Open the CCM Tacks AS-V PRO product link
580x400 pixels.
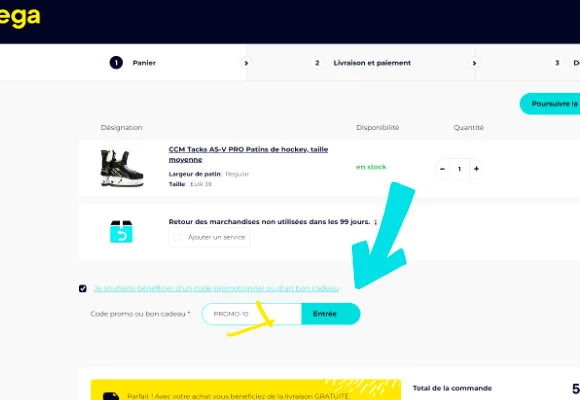[x=248, y=154]
